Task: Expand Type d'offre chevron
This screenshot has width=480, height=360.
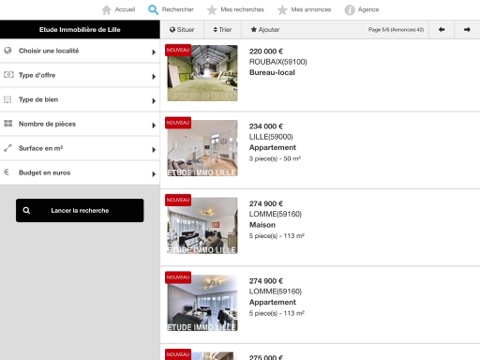Action: pyautogui.click(x=154, y=77)
